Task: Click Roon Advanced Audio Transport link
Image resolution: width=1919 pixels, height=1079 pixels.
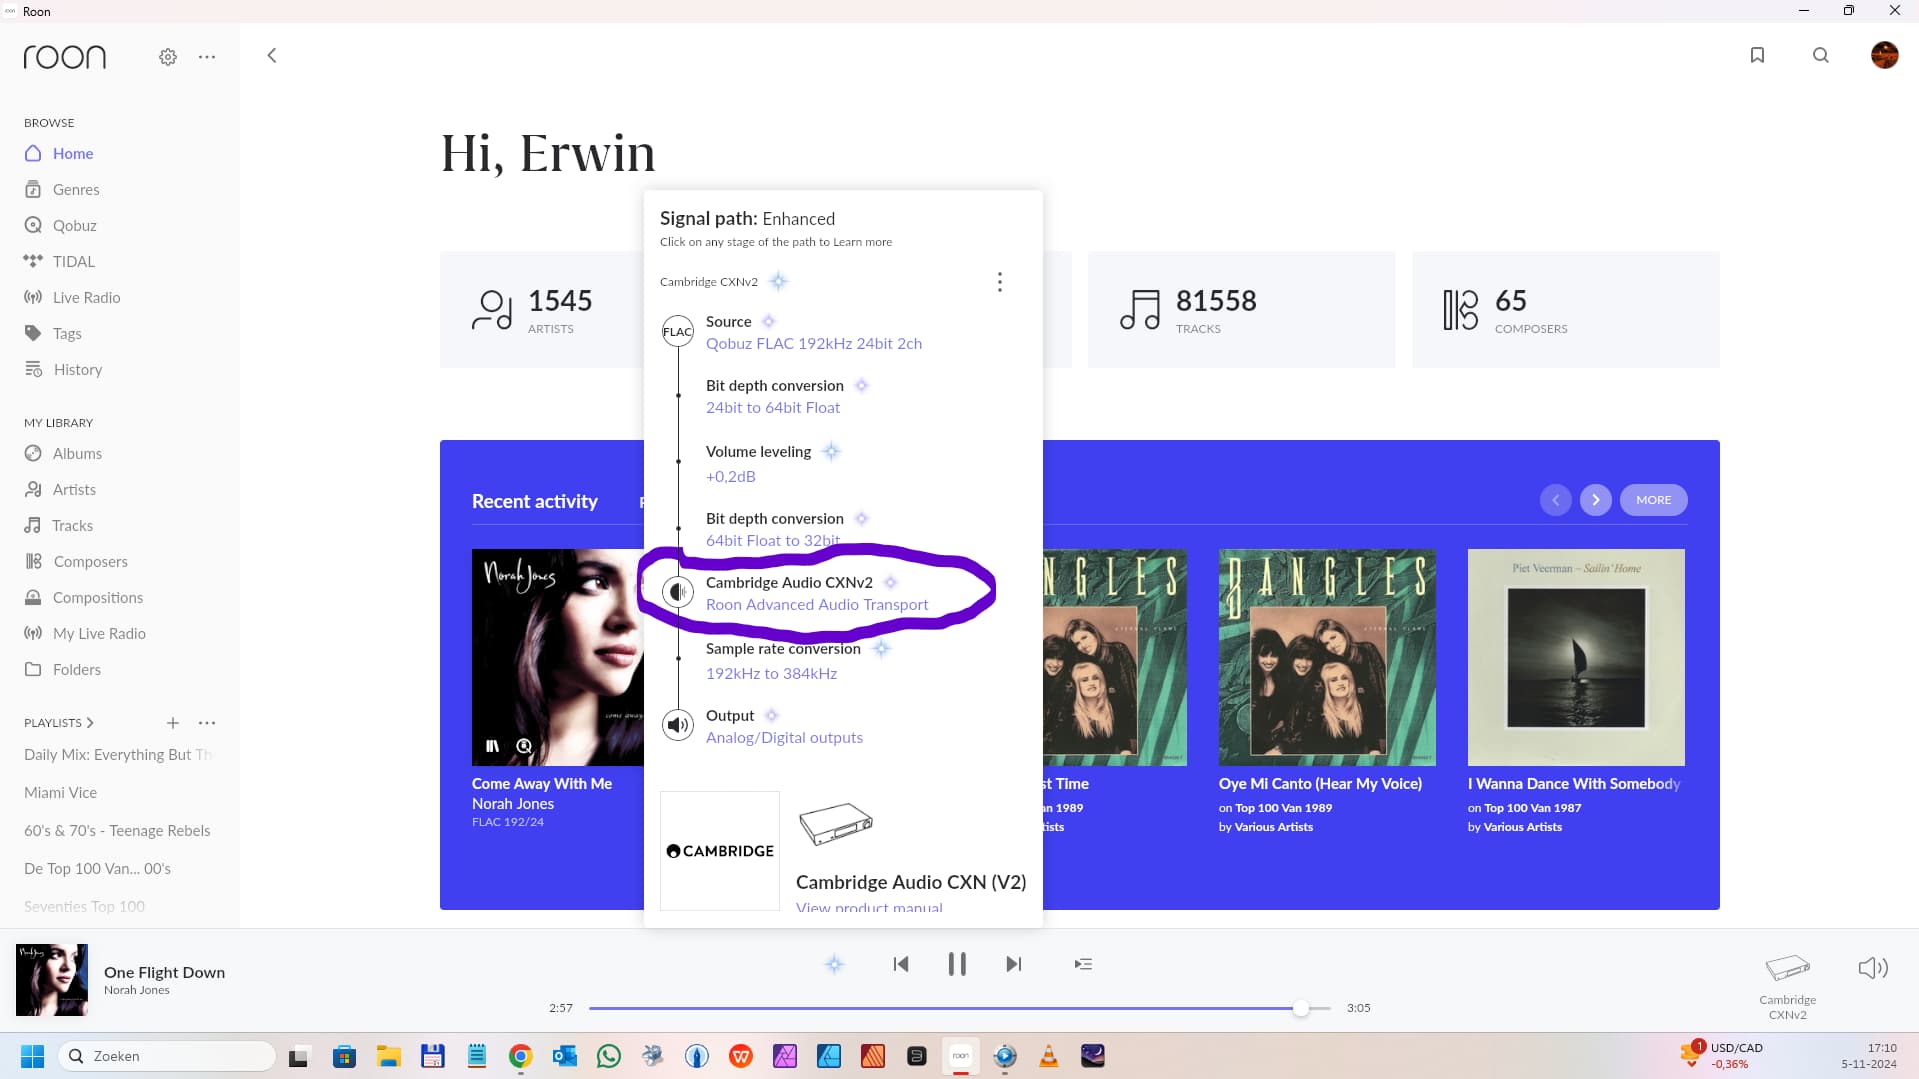Action: click(x=816, y=604)
